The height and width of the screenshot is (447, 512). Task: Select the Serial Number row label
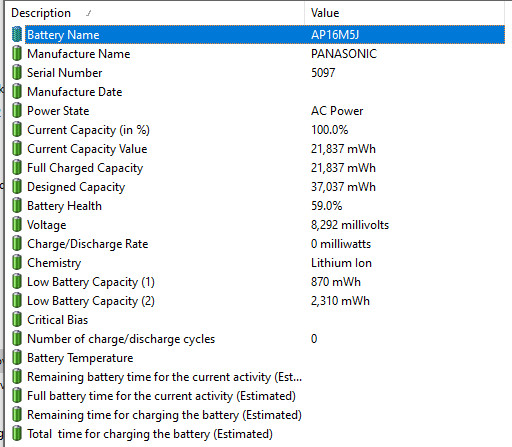point(65,73)
